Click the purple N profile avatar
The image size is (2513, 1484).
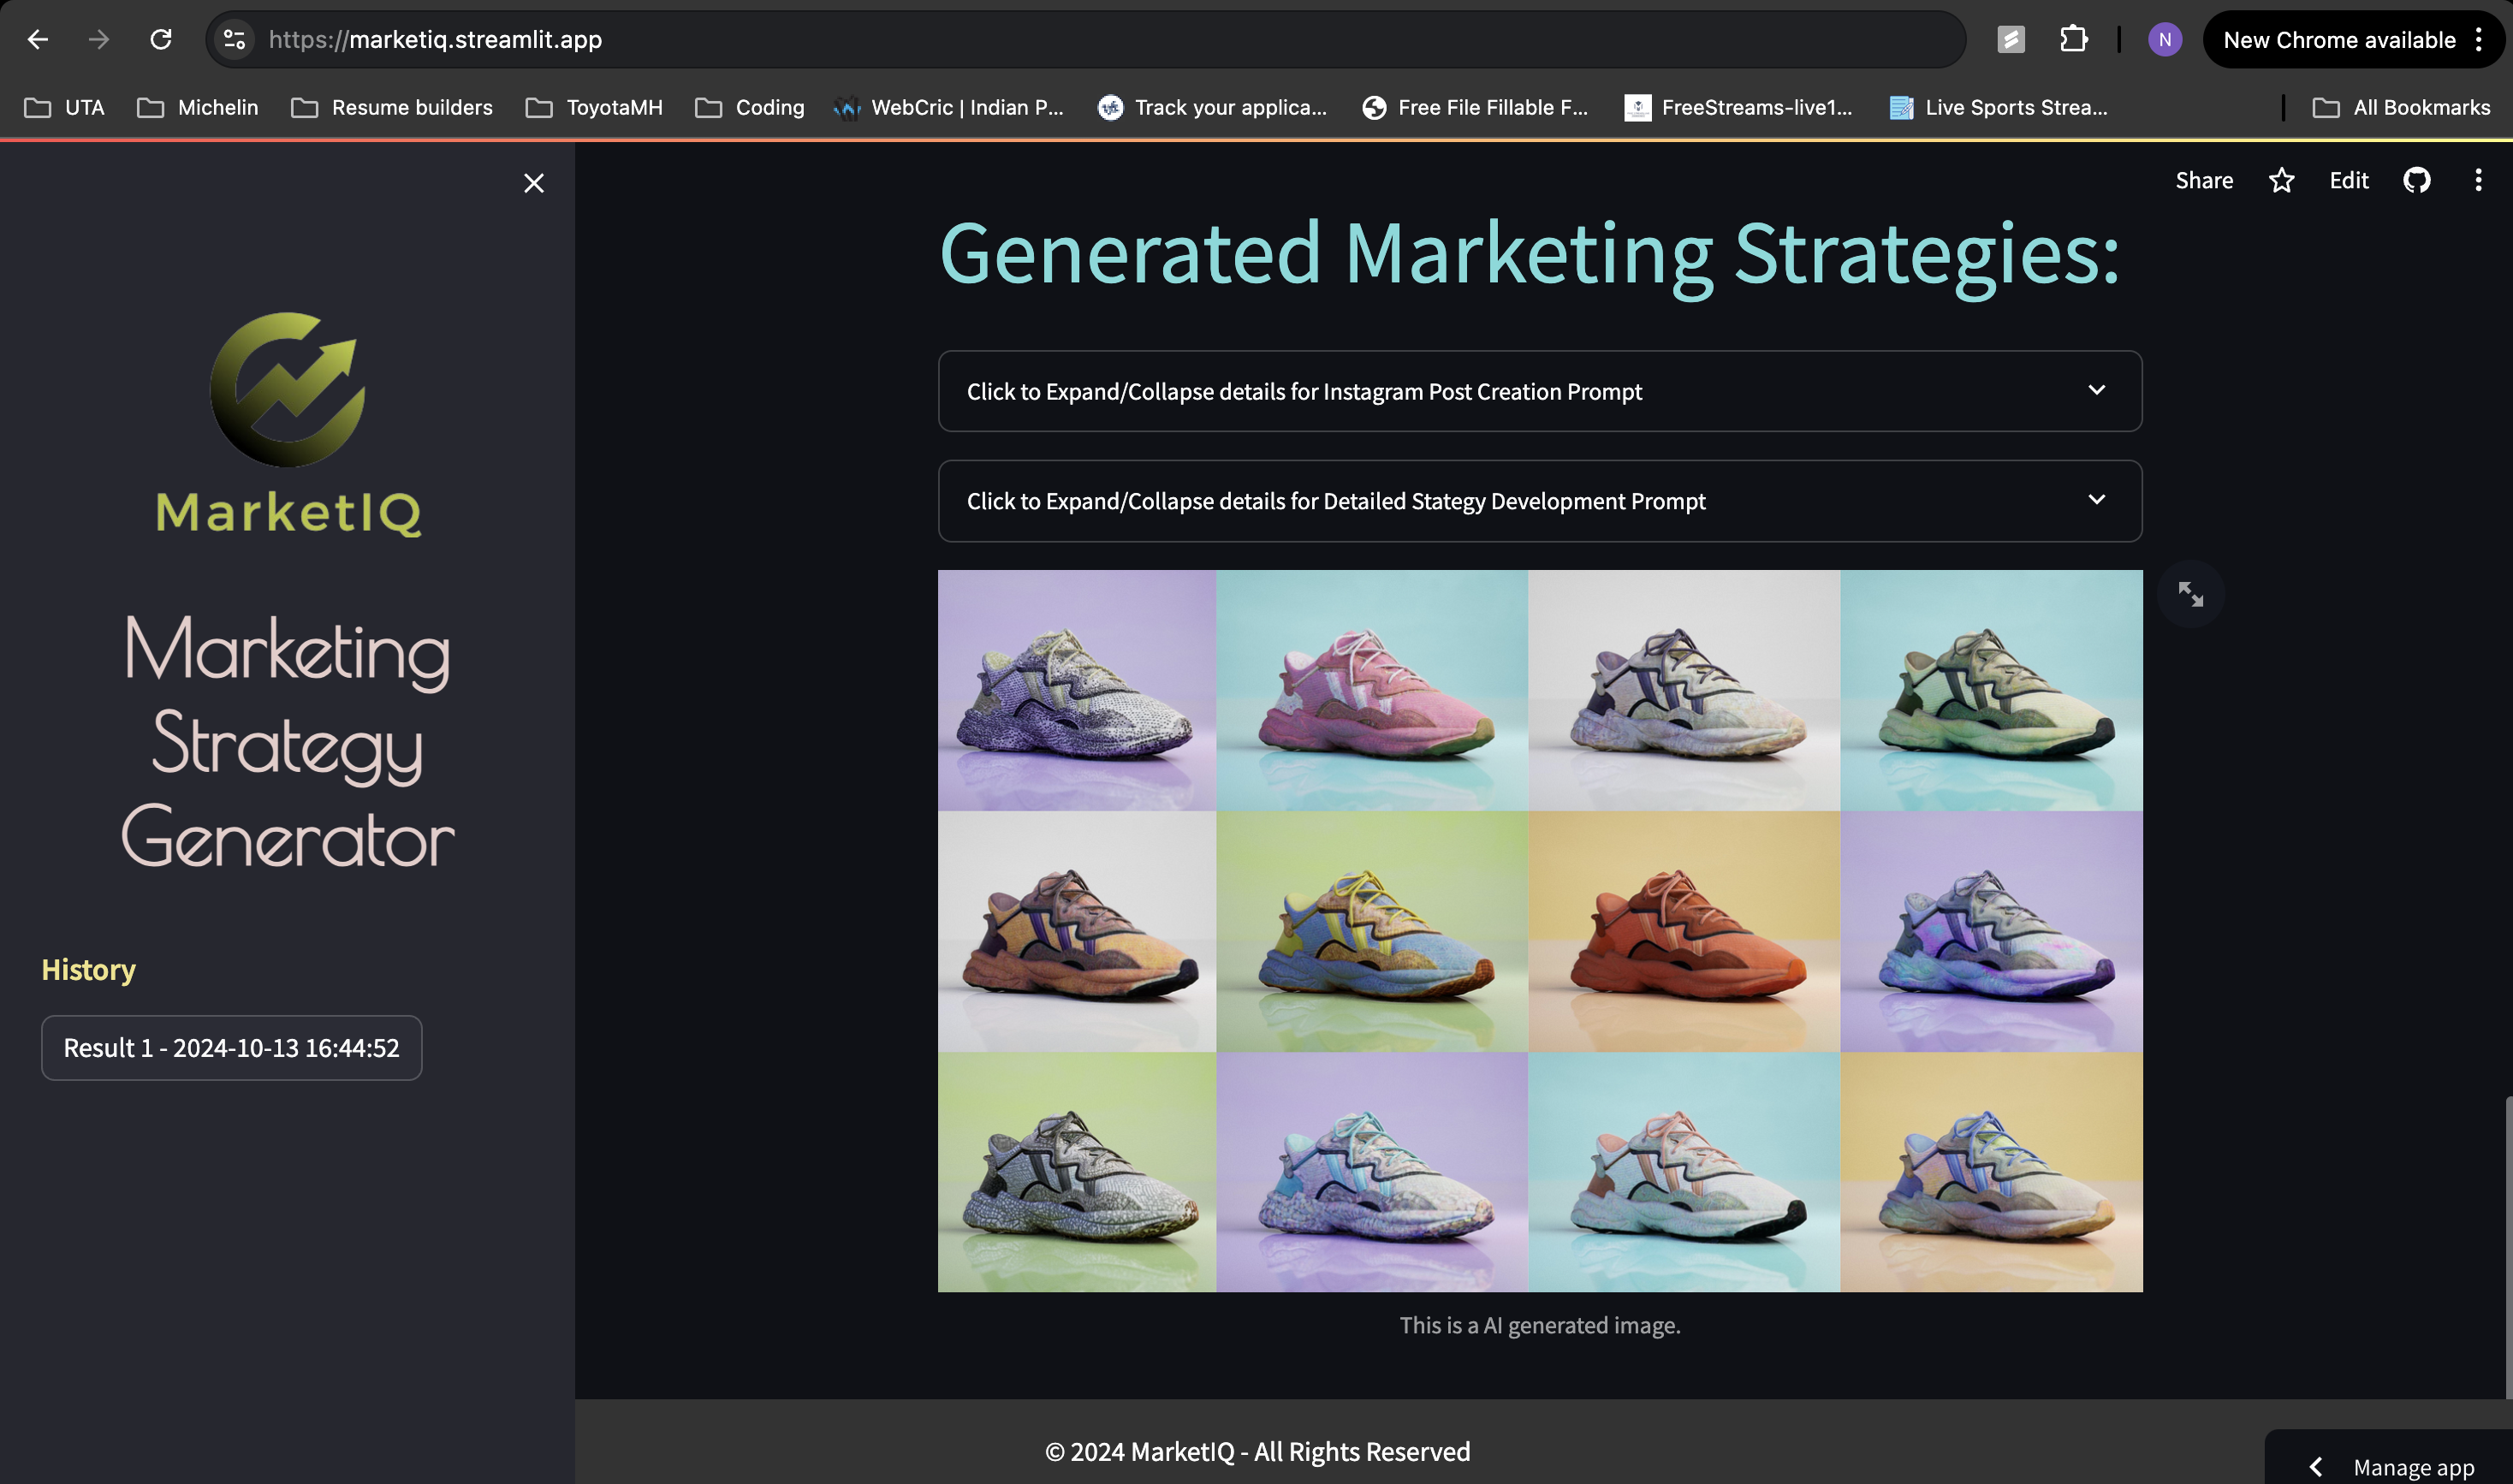point(2164,40)
